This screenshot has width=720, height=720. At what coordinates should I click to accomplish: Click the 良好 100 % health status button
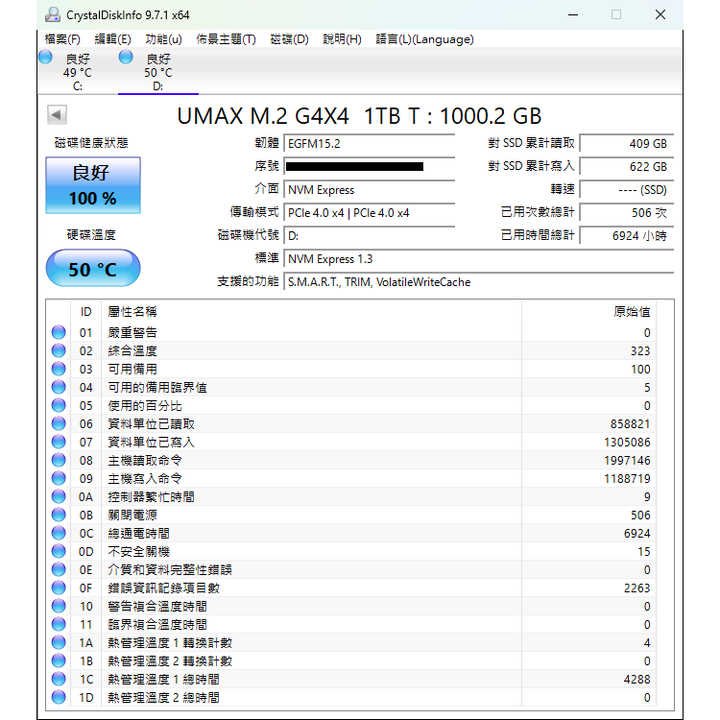[x=93, y=185]
